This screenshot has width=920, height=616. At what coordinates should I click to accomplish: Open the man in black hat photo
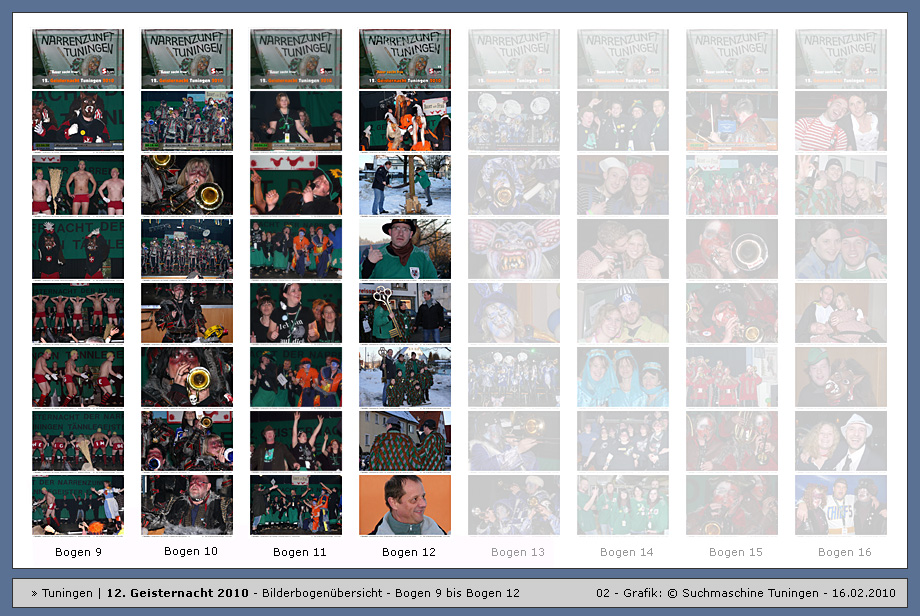pos(404,249)
